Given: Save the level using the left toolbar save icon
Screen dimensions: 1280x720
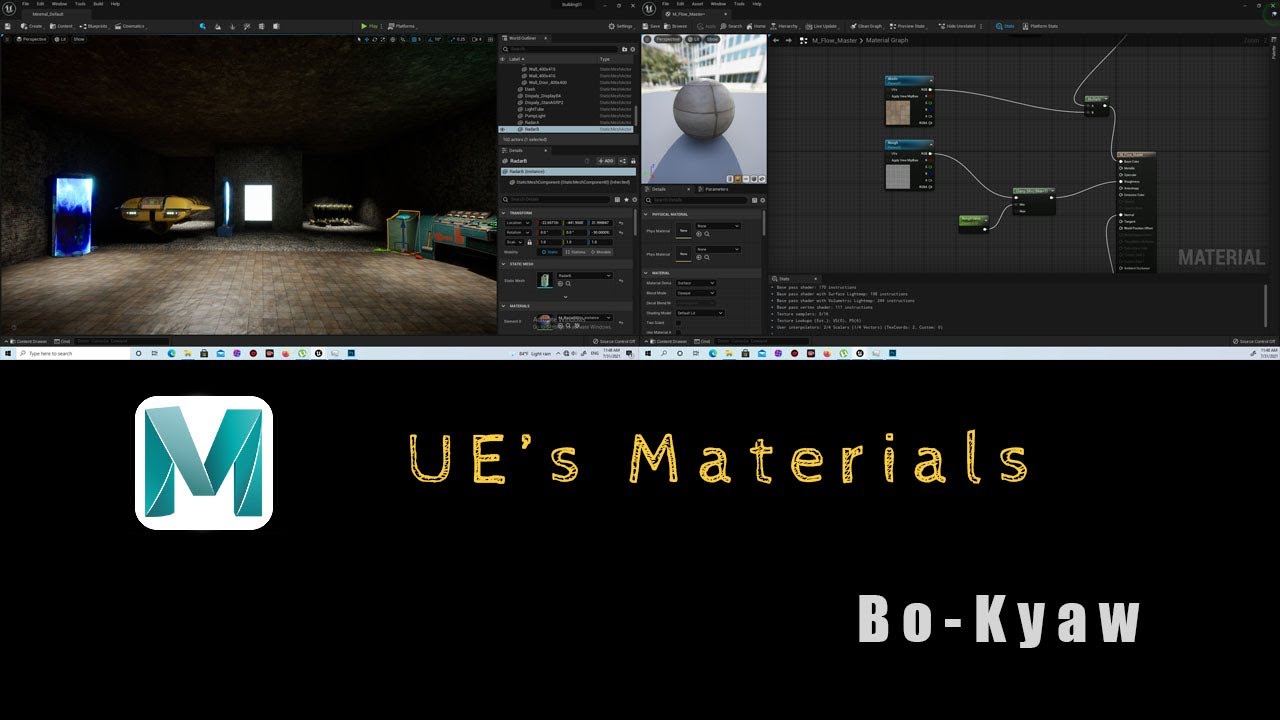Looking at the screenshot, I should coord(7,26).
